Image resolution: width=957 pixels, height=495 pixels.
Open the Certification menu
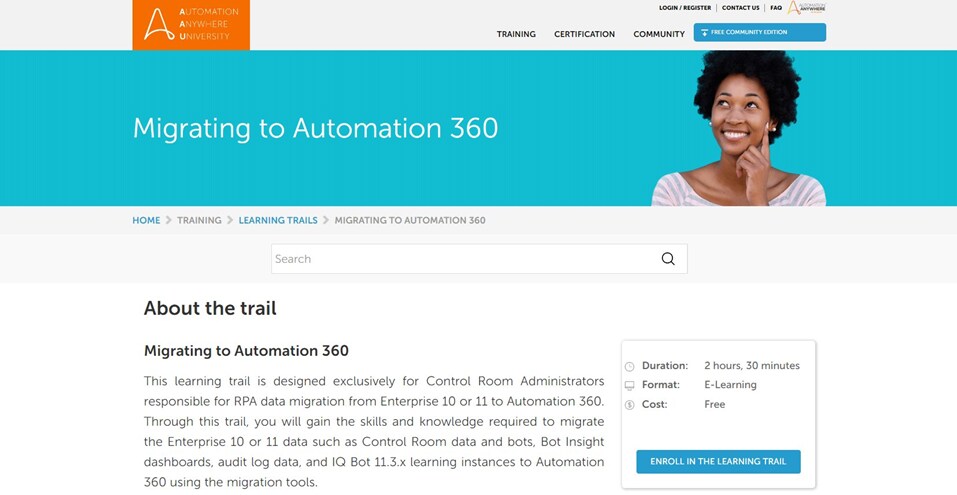coord(584,34)
